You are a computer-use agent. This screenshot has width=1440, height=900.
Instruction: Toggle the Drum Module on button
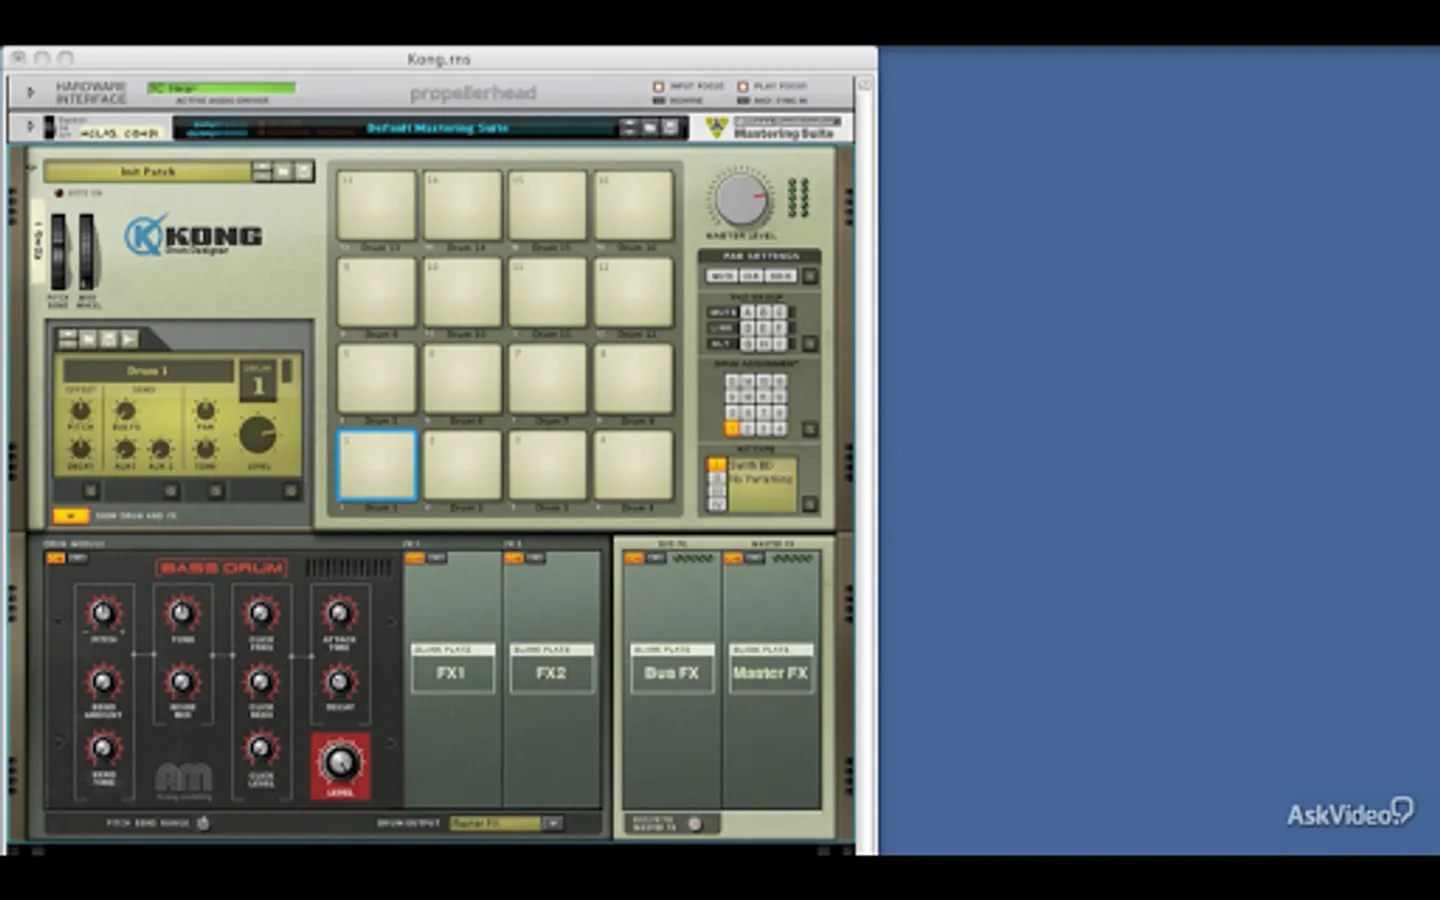tap(56, 558)
